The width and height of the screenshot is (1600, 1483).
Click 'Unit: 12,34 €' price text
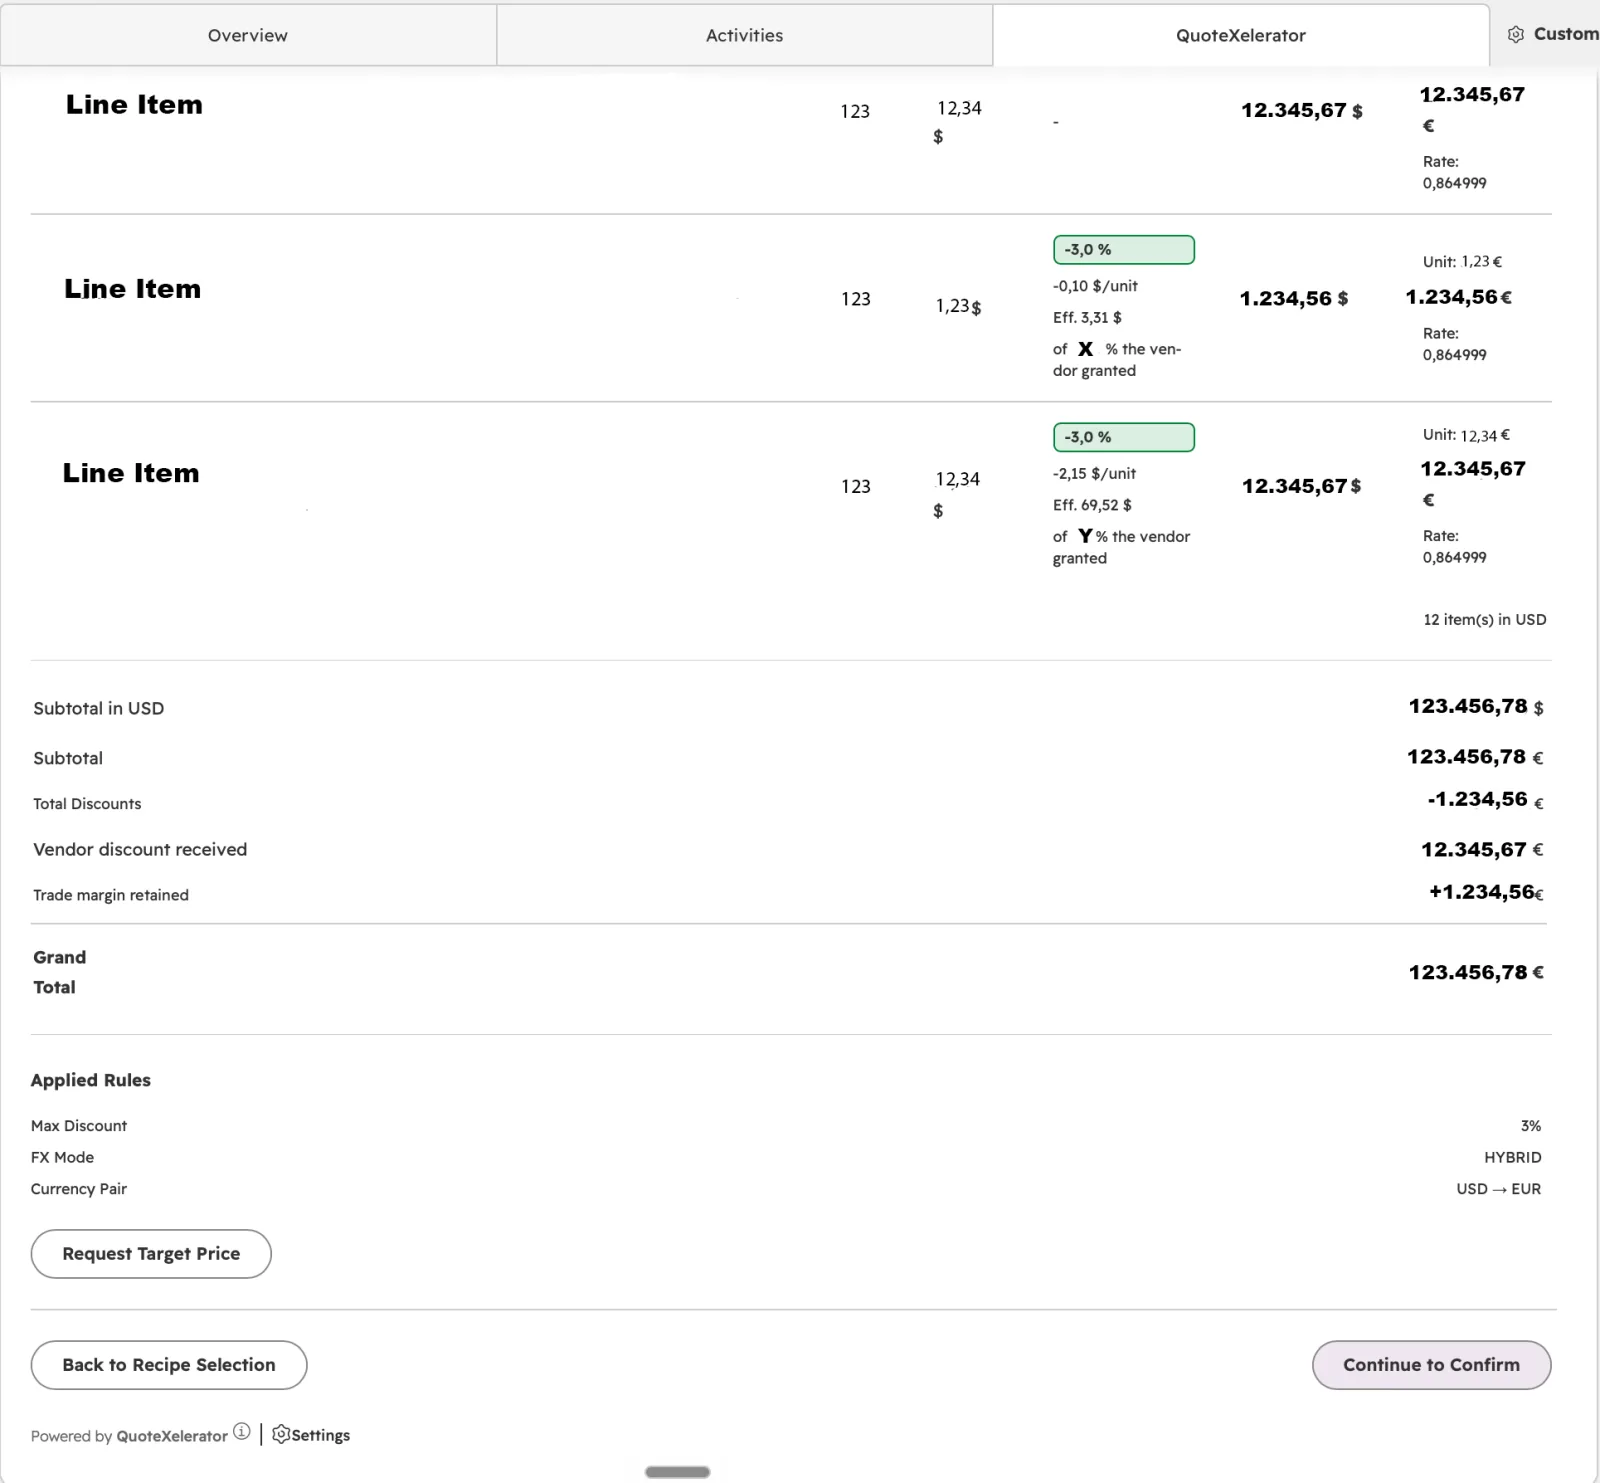1466,435
